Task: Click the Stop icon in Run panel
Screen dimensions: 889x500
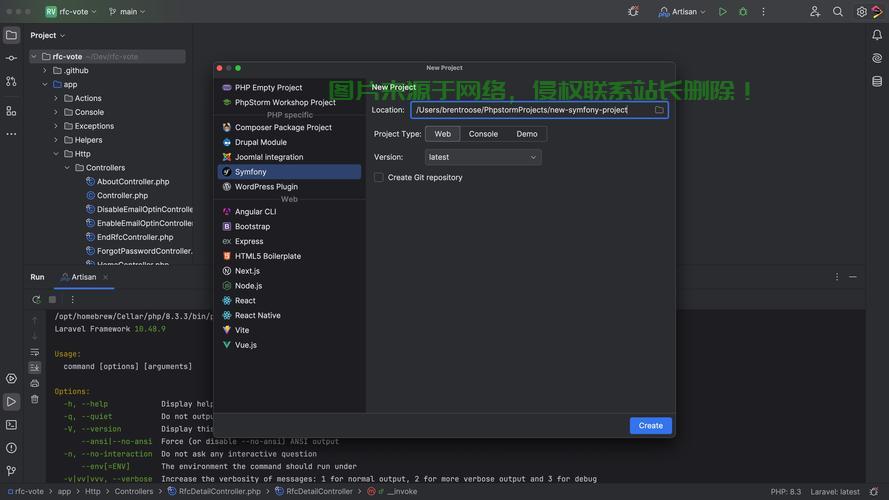Action: [x=52, y=299]
